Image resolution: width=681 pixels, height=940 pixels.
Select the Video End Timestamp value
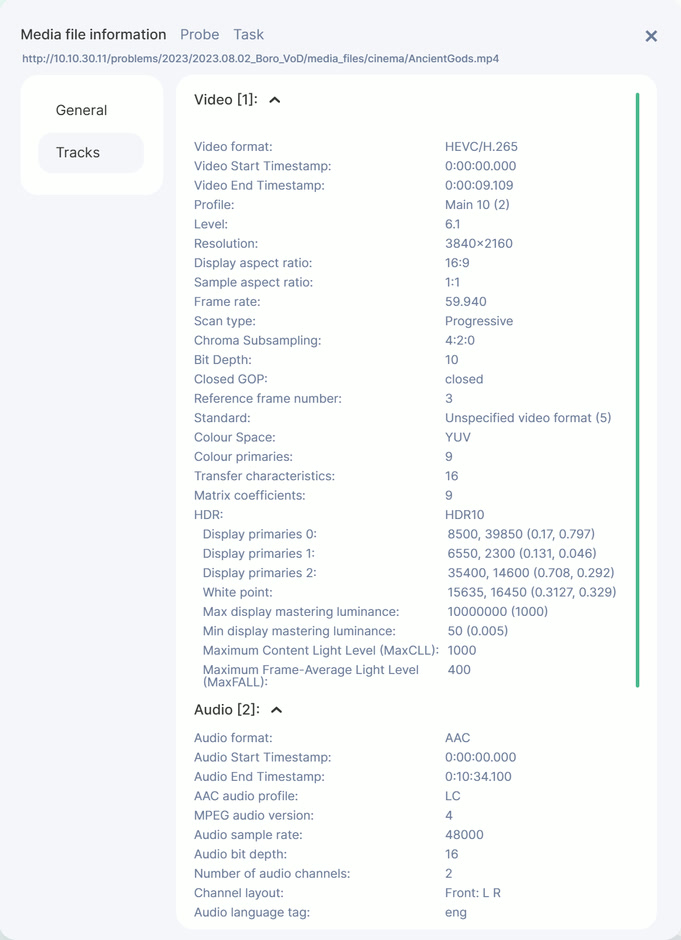point(480,186)
